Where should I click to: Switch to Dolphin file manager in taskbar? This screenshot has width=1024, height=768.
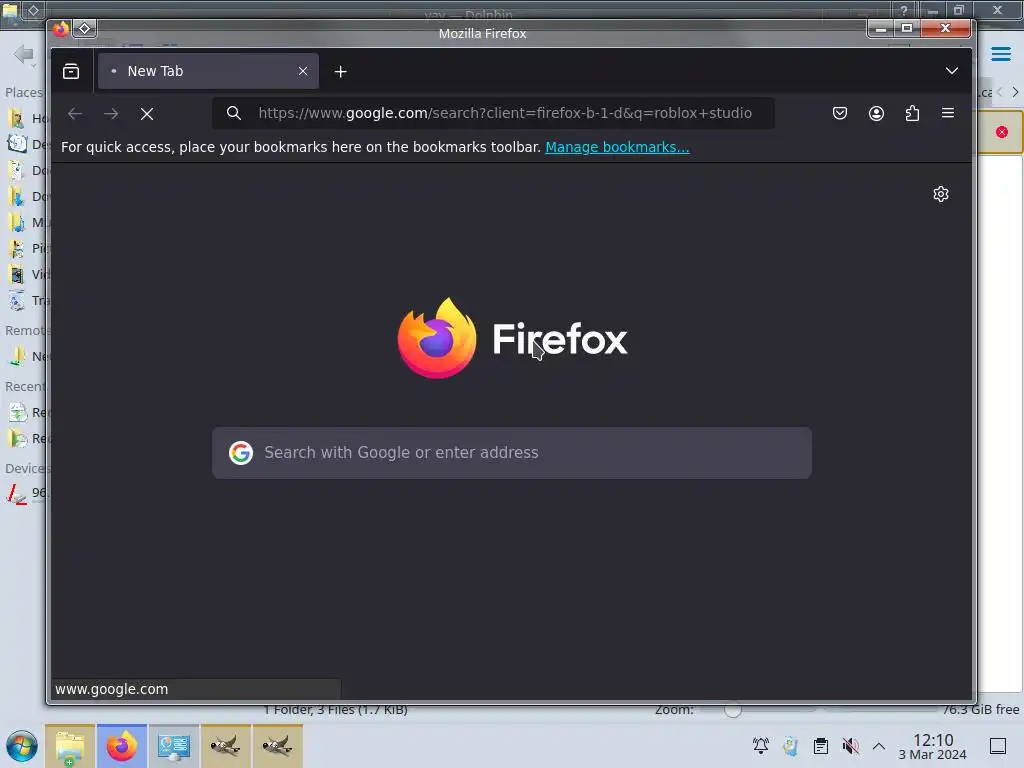pyautogui.click(x=70, y=746)
